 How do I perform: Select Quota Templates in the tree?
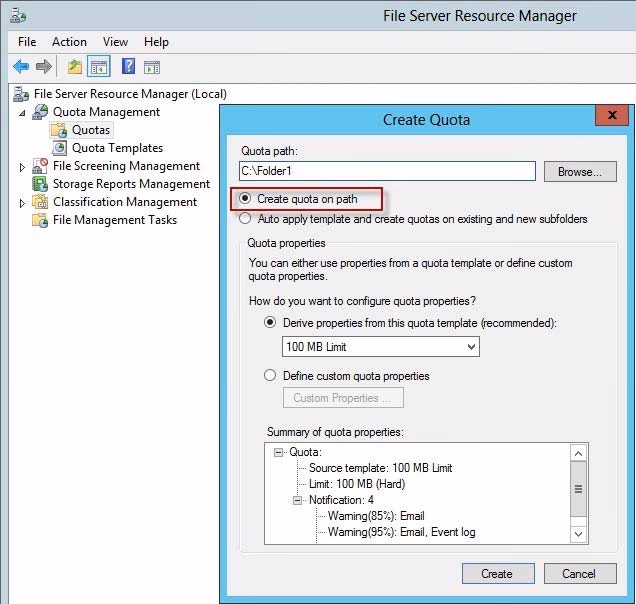tap(117, 148)
